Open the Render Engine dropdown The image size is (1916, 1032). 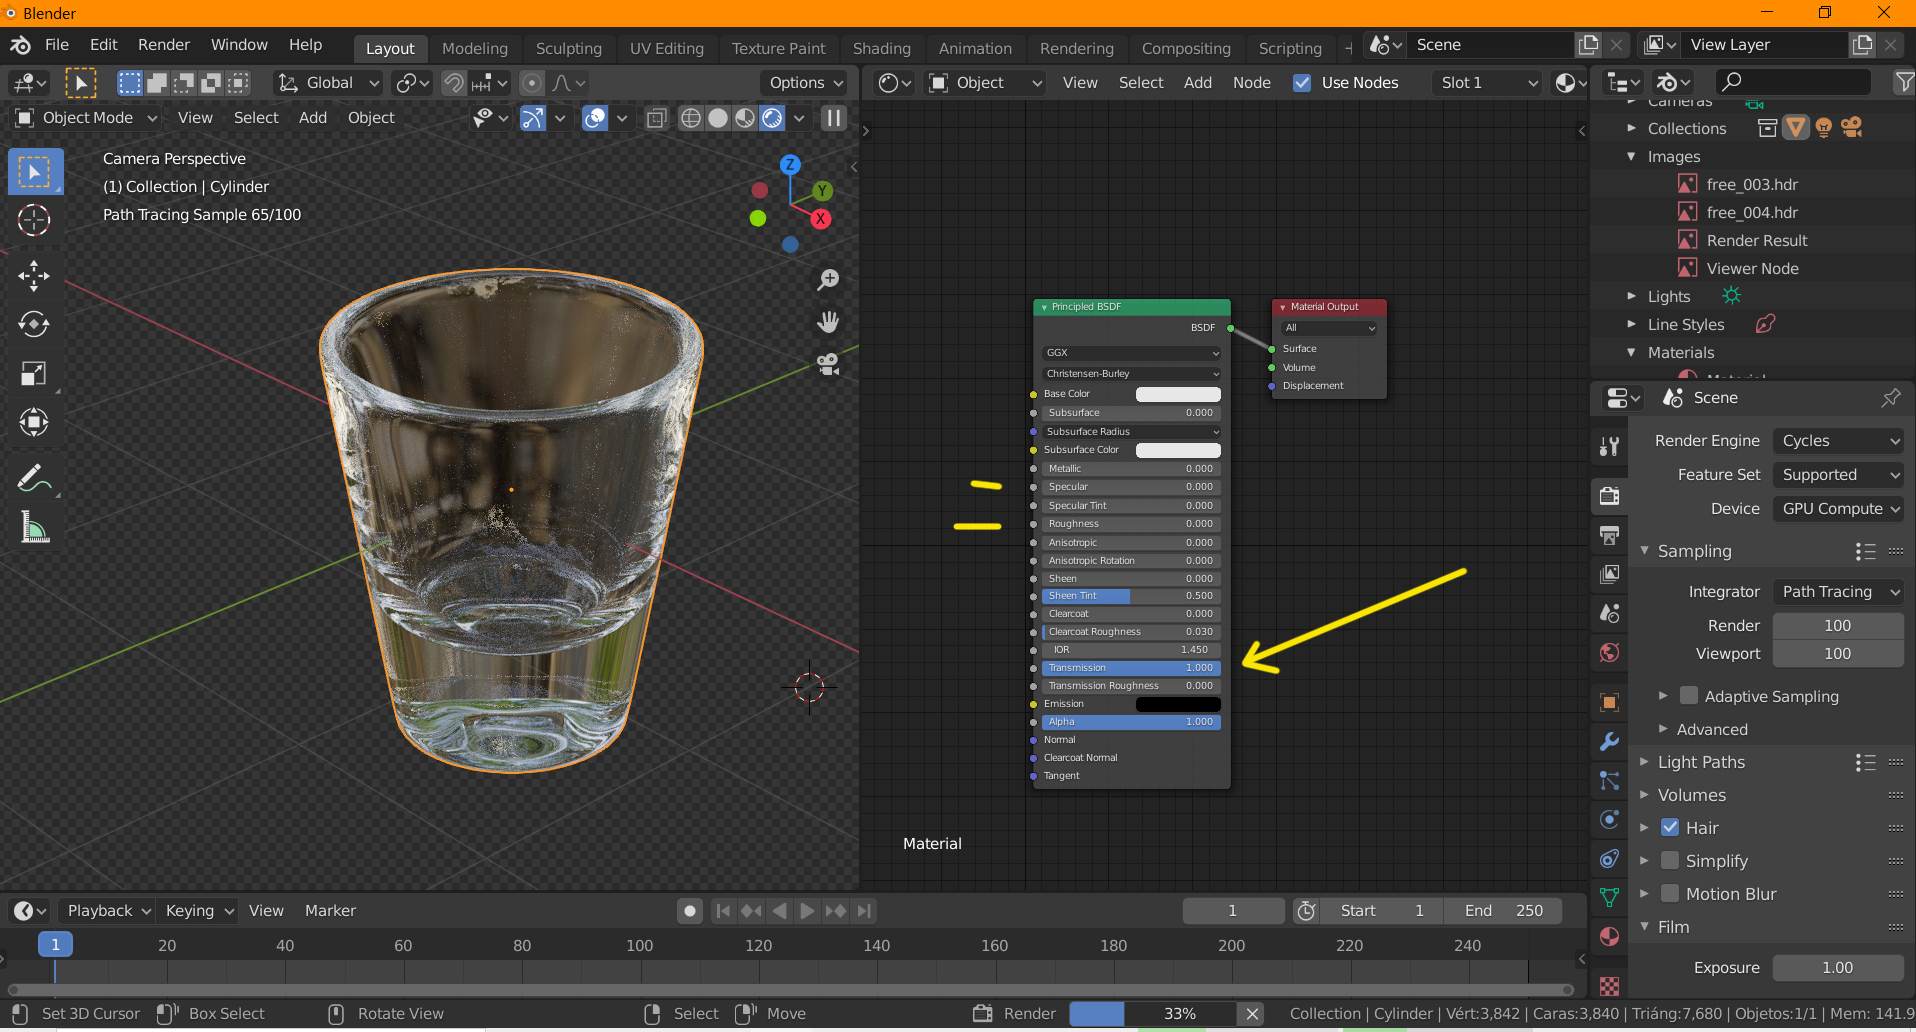point(1839,441)
